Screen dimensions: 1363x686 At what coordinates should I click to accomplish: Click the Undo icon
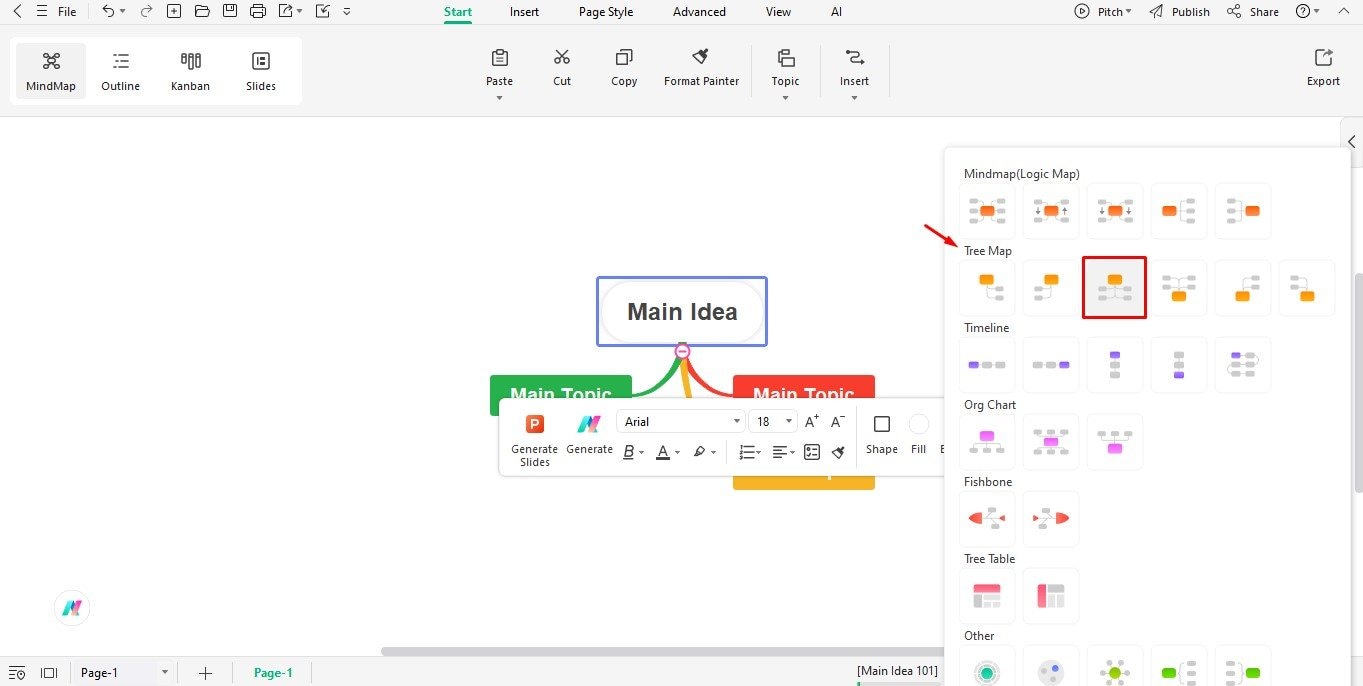pos(108,12)
